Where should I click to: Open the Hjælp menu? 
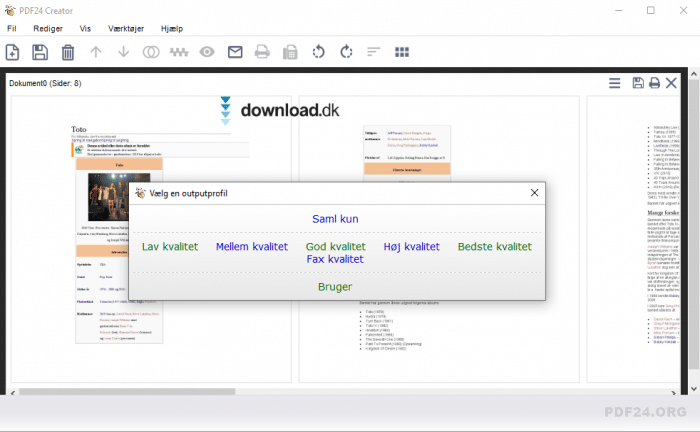pyautogui.click(x=172, y=29)
